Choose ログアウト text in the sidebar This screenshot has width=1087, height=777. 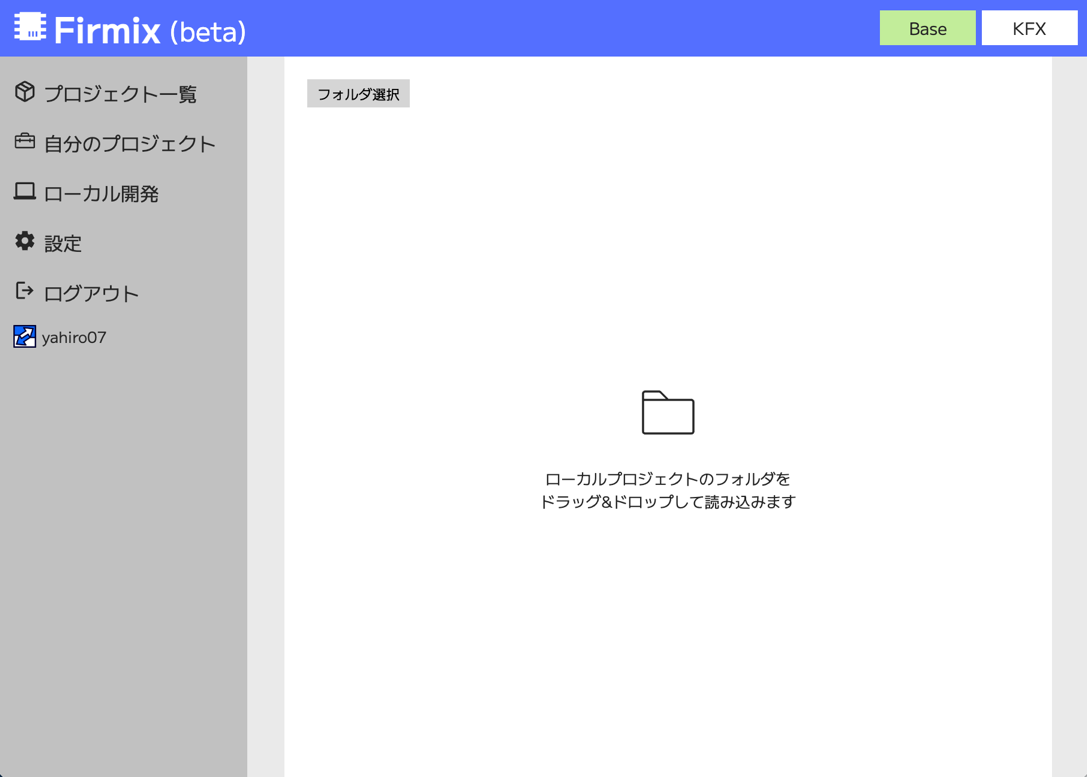click(x=91, y=294)
